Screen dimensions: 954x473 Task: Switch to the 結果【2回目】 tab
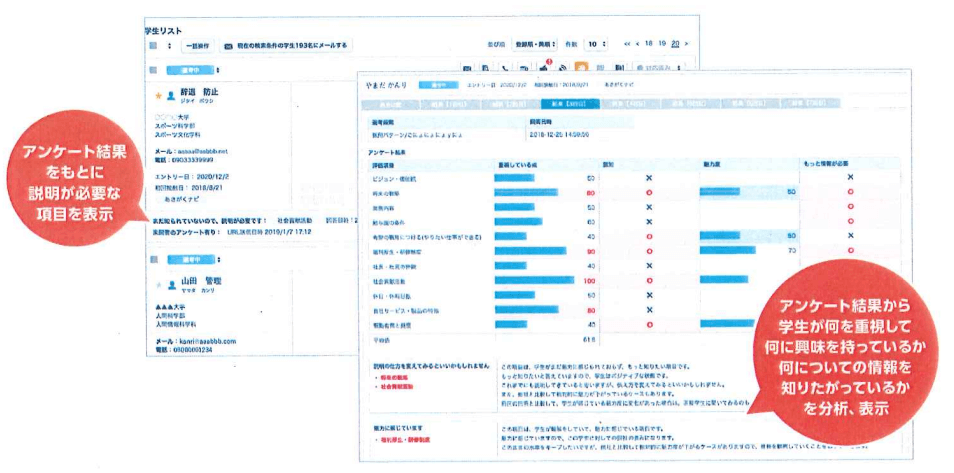(x=510, y=103)
